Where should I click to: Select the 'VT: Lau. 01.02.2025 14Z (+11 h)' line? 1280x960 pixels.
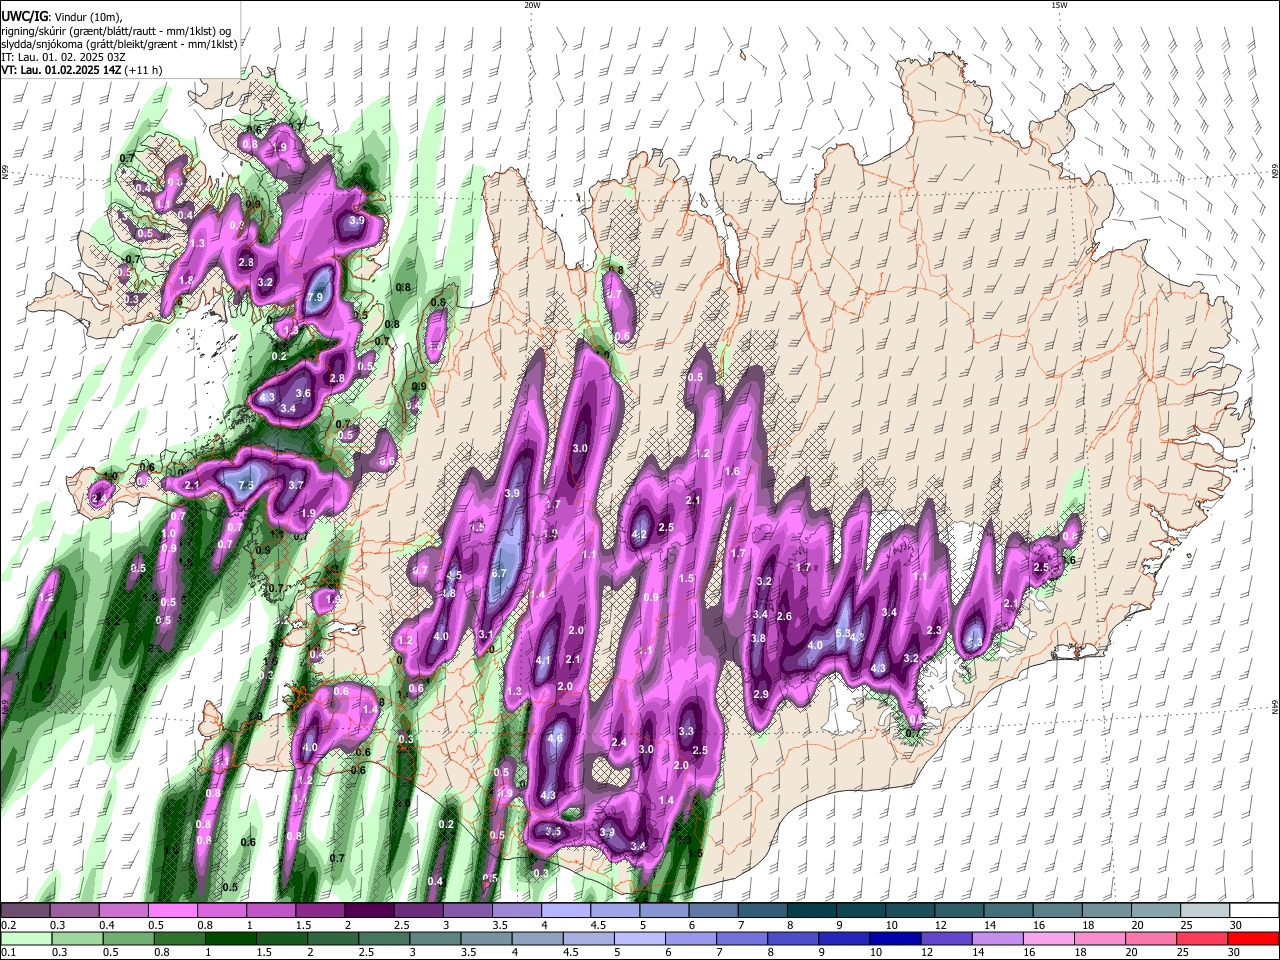point(81,70)
